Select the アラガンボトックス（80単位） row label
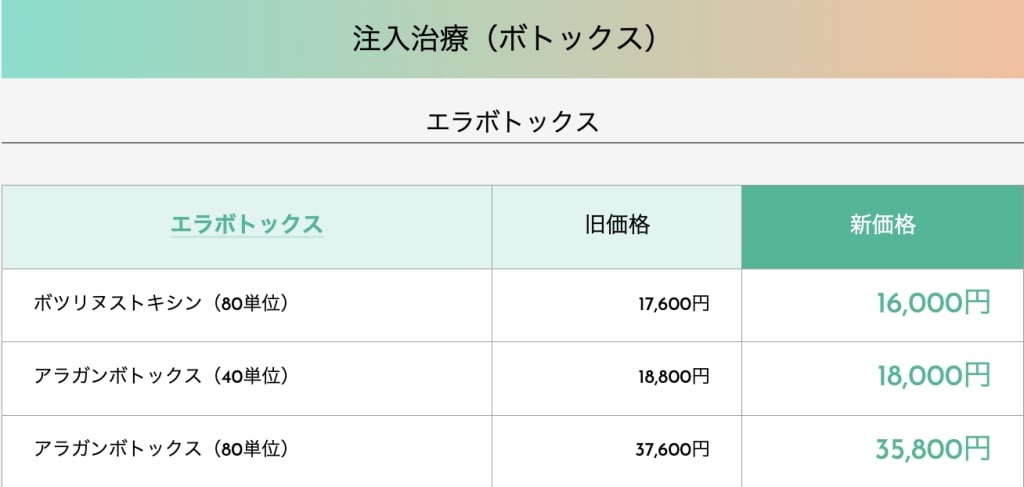Image resolution: width=1024 pixels, height=487 pixels. click(161, 449)
